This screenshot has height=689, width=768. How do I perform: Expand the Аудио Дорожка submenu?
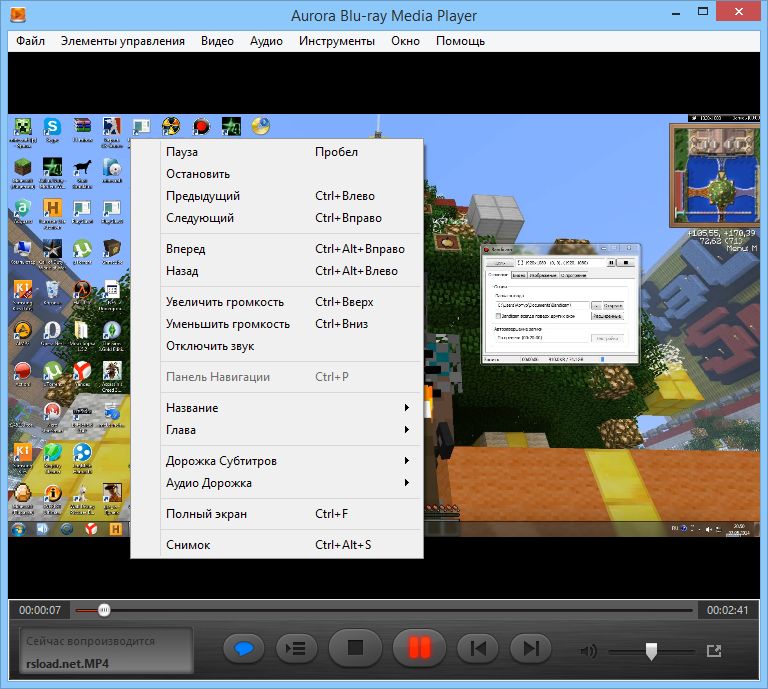click(x=277, y=483)
